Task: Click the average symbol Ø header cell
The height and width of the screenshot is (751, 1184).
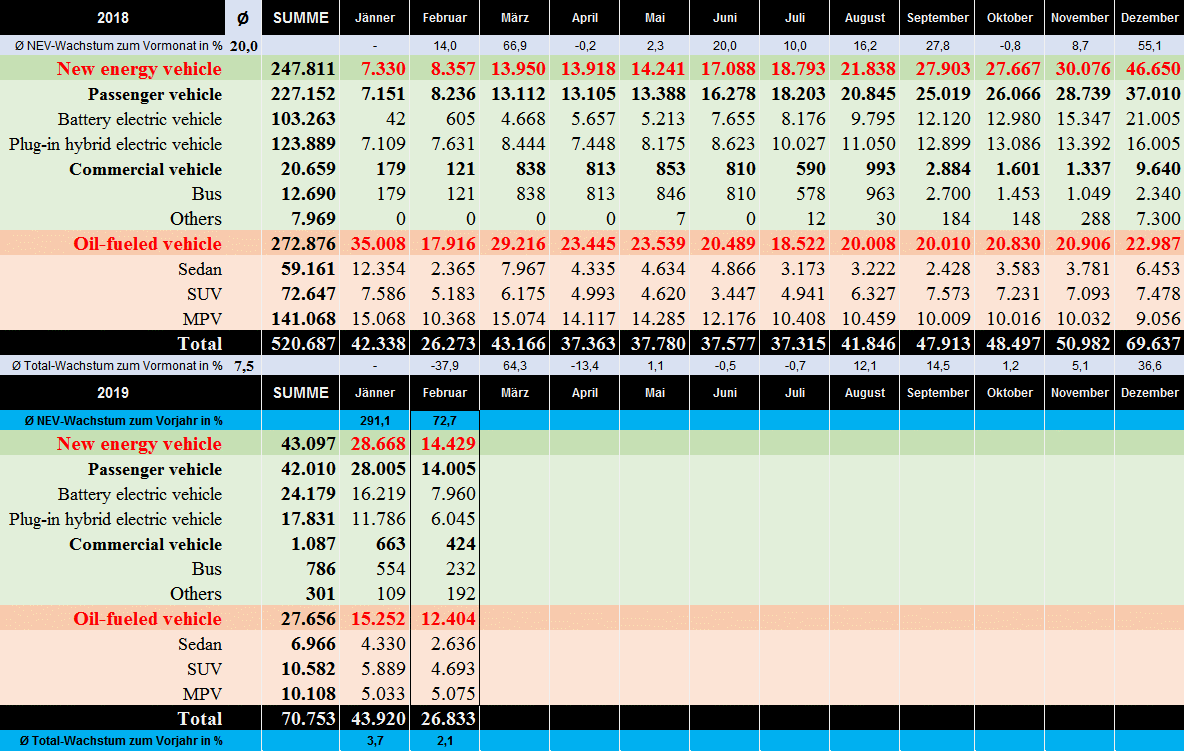Action: [x=243, y=17]
